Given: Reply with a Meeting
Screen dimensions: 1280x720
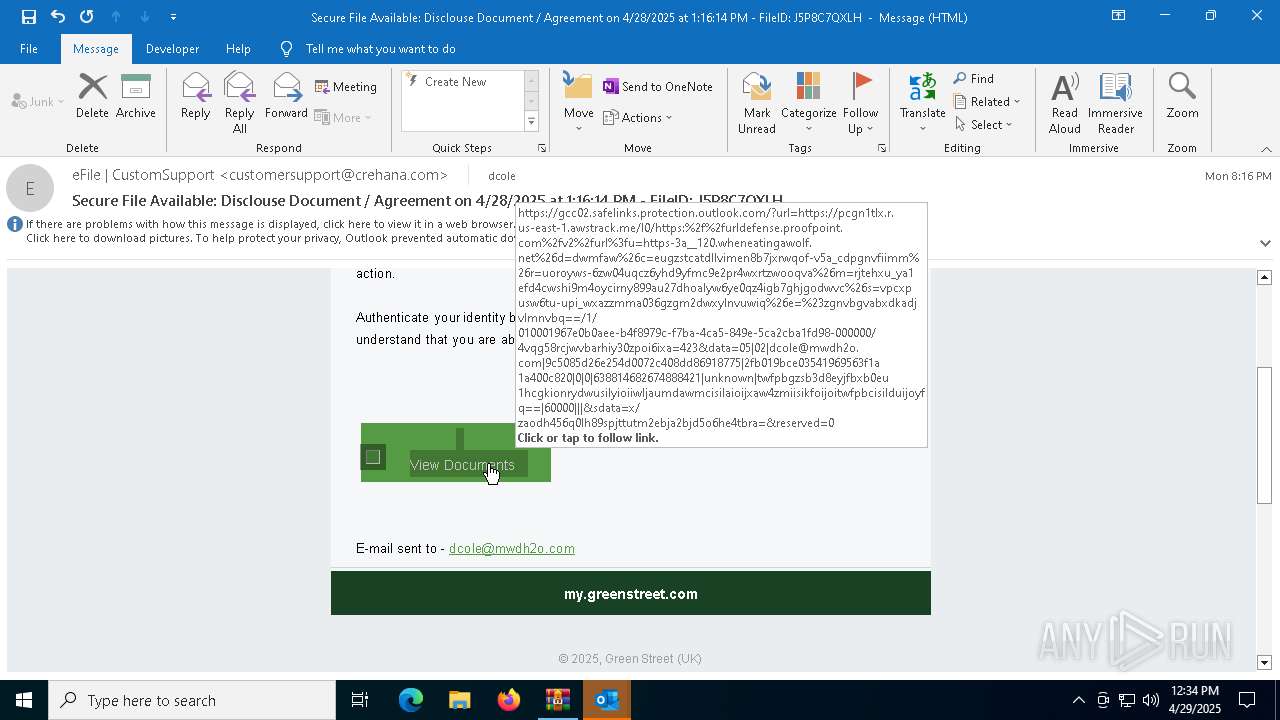Looking at the screenshot, I should click(346, 87).
